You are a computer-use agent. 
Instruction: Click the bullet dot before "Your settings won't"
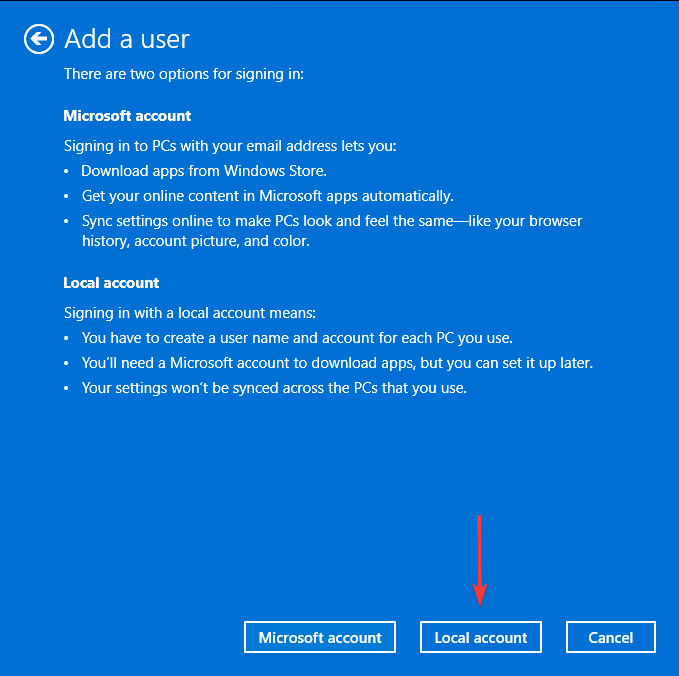pos(66,388)
